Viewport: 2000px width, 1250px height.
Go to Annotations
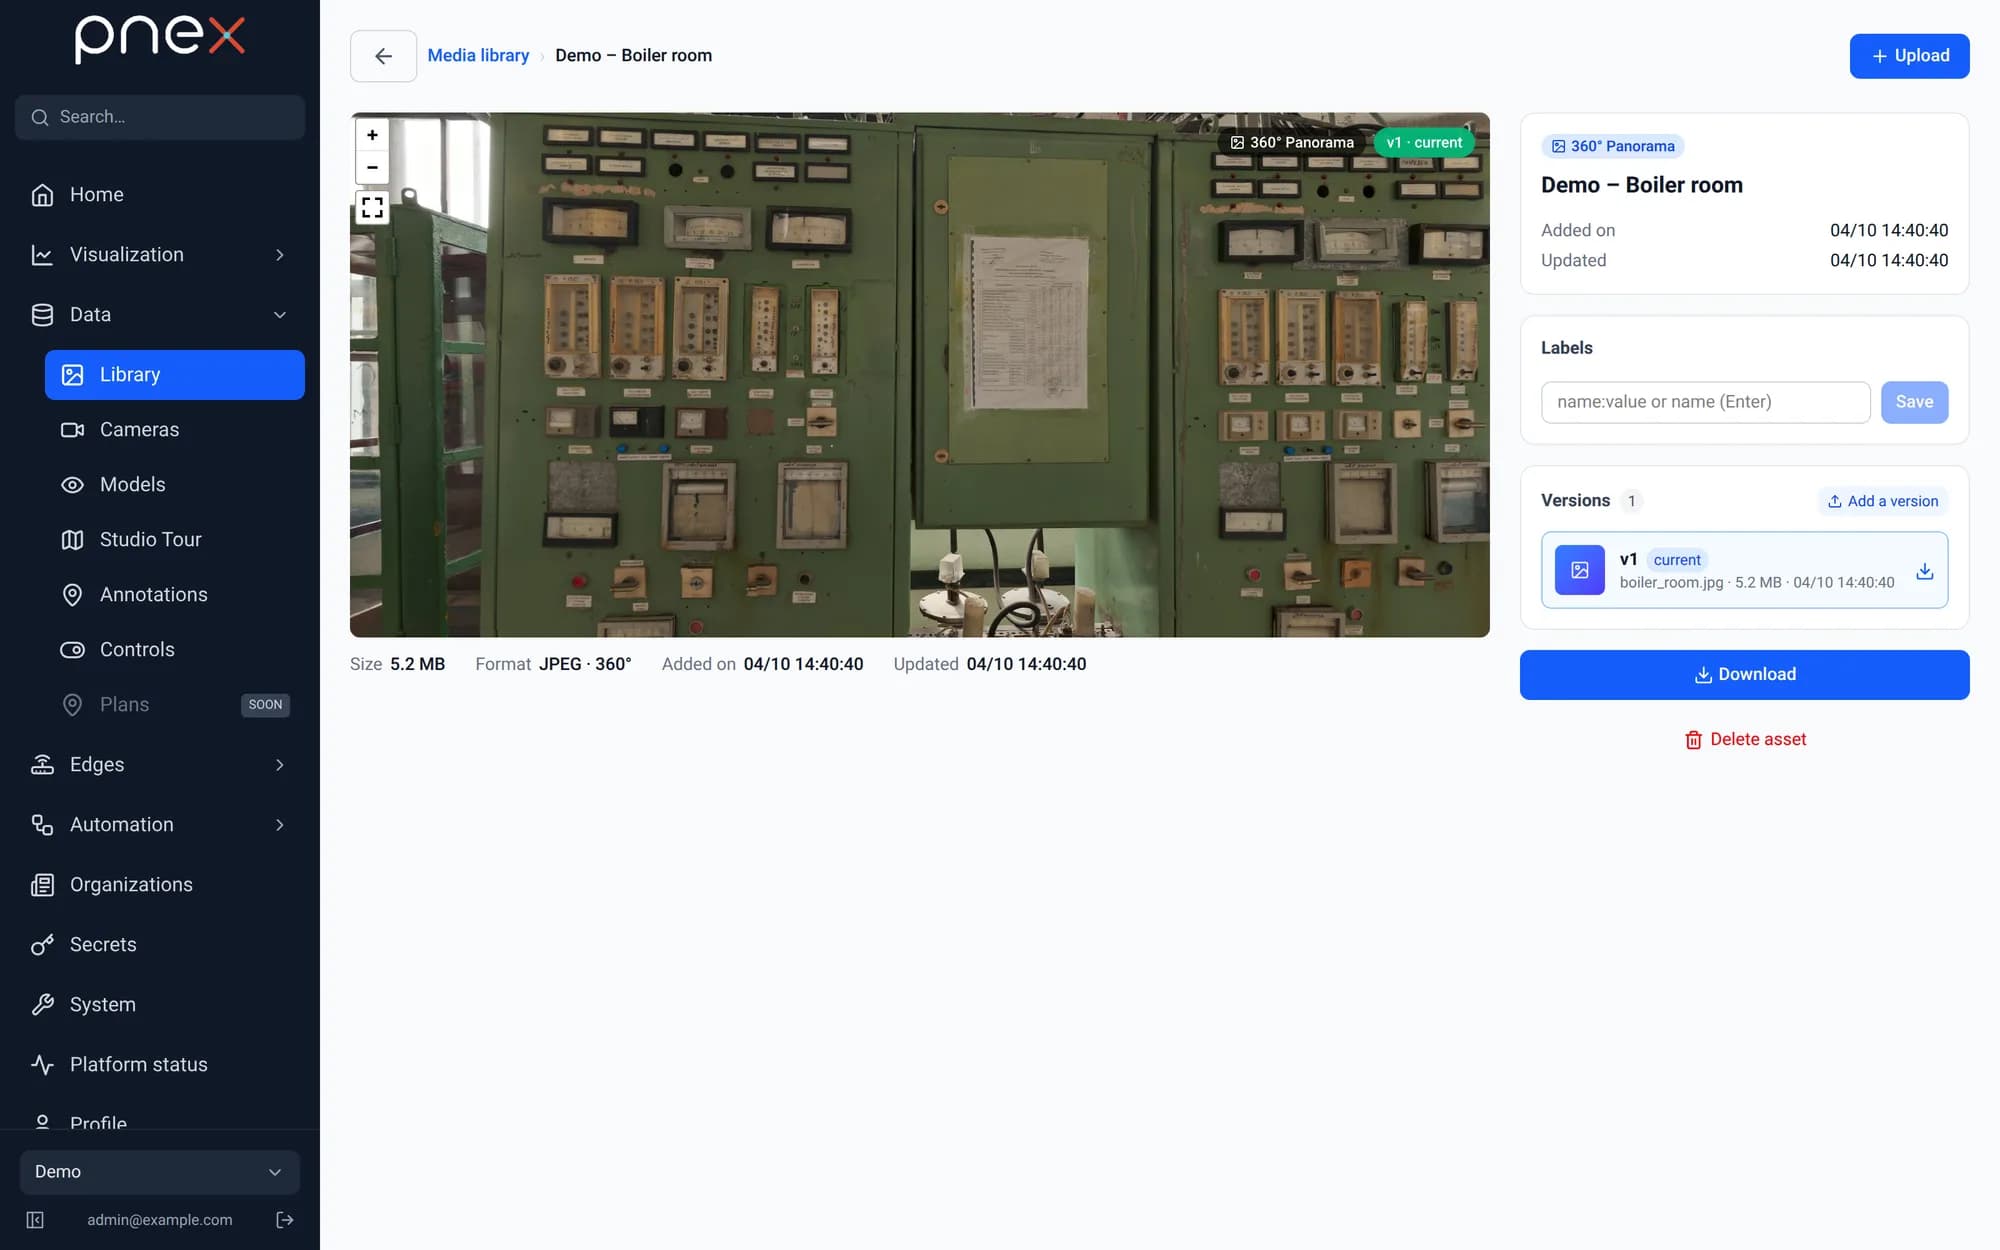[175, 595]
